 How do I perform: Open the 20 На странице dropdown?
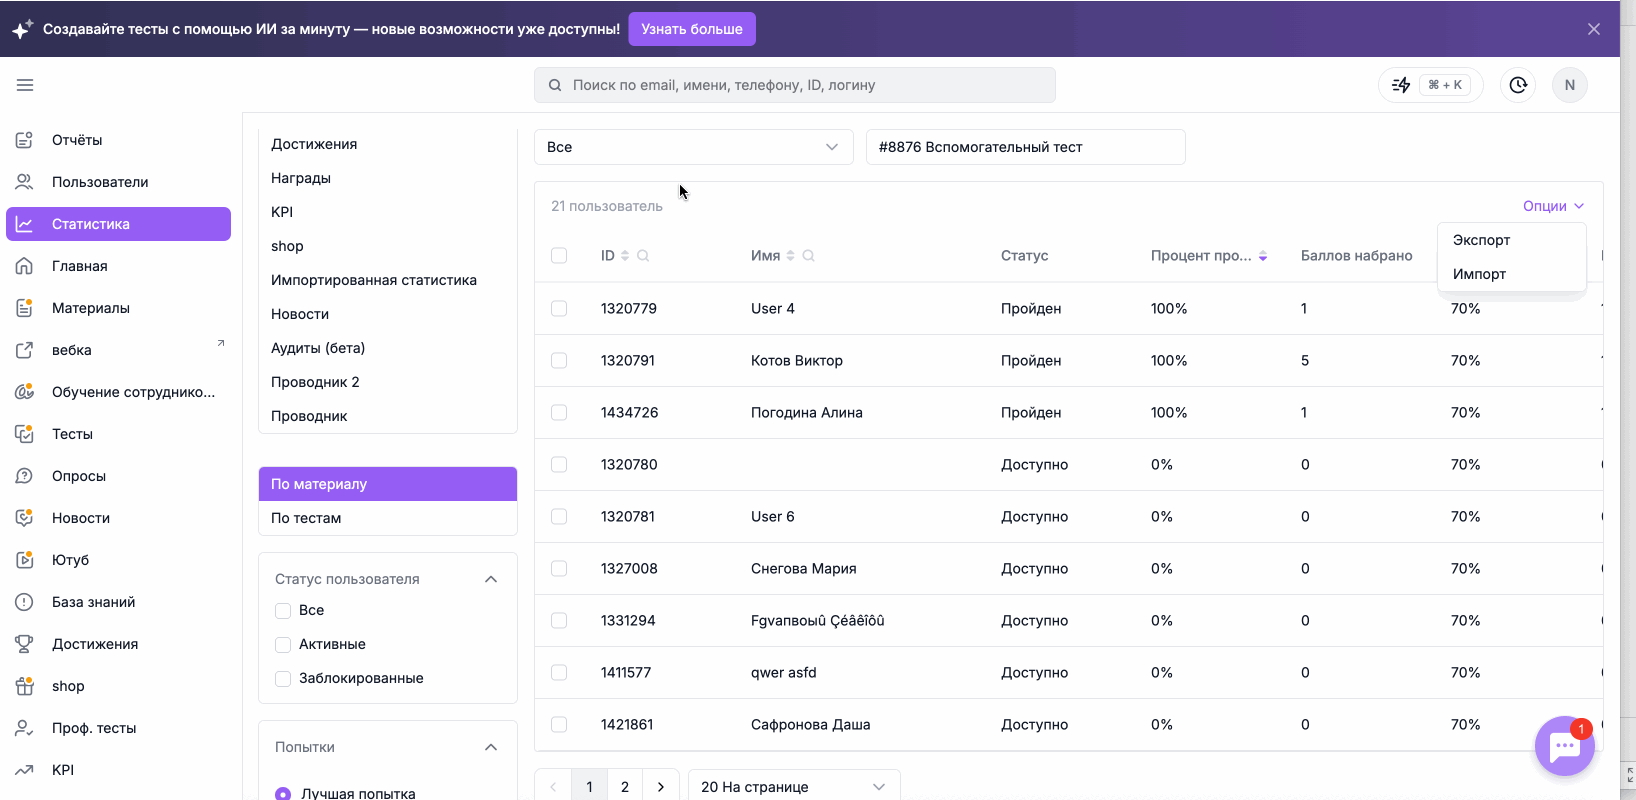[794, 787]
